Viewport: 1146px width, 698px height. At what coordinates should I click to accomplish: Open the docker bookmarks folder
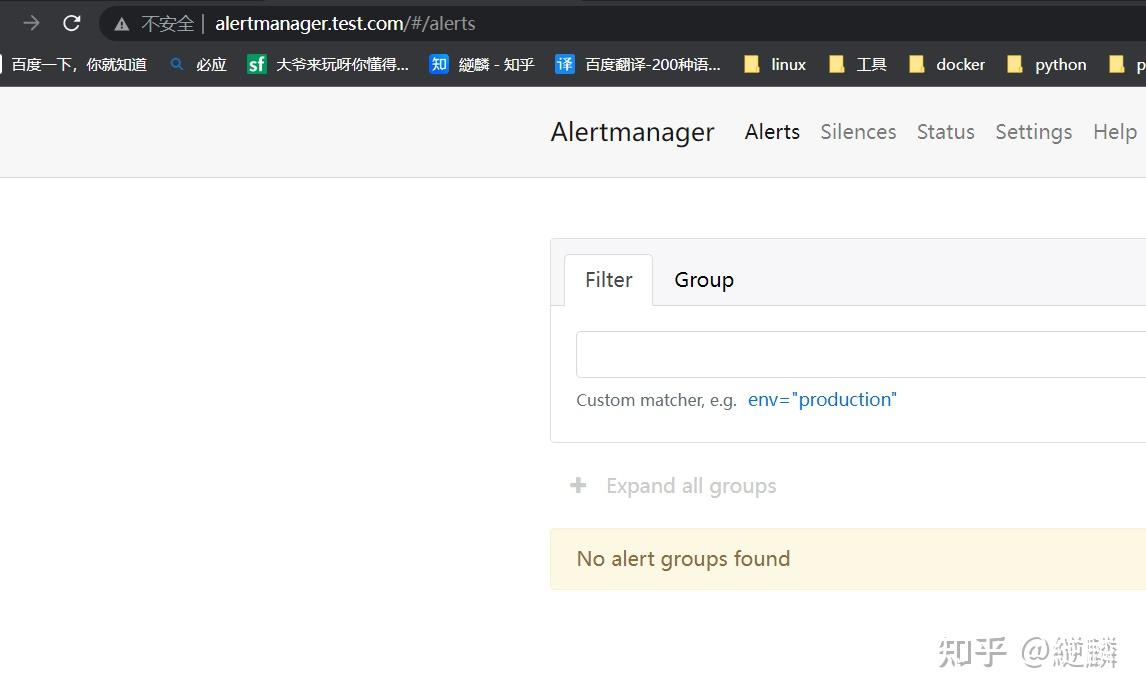pos(946,64)
